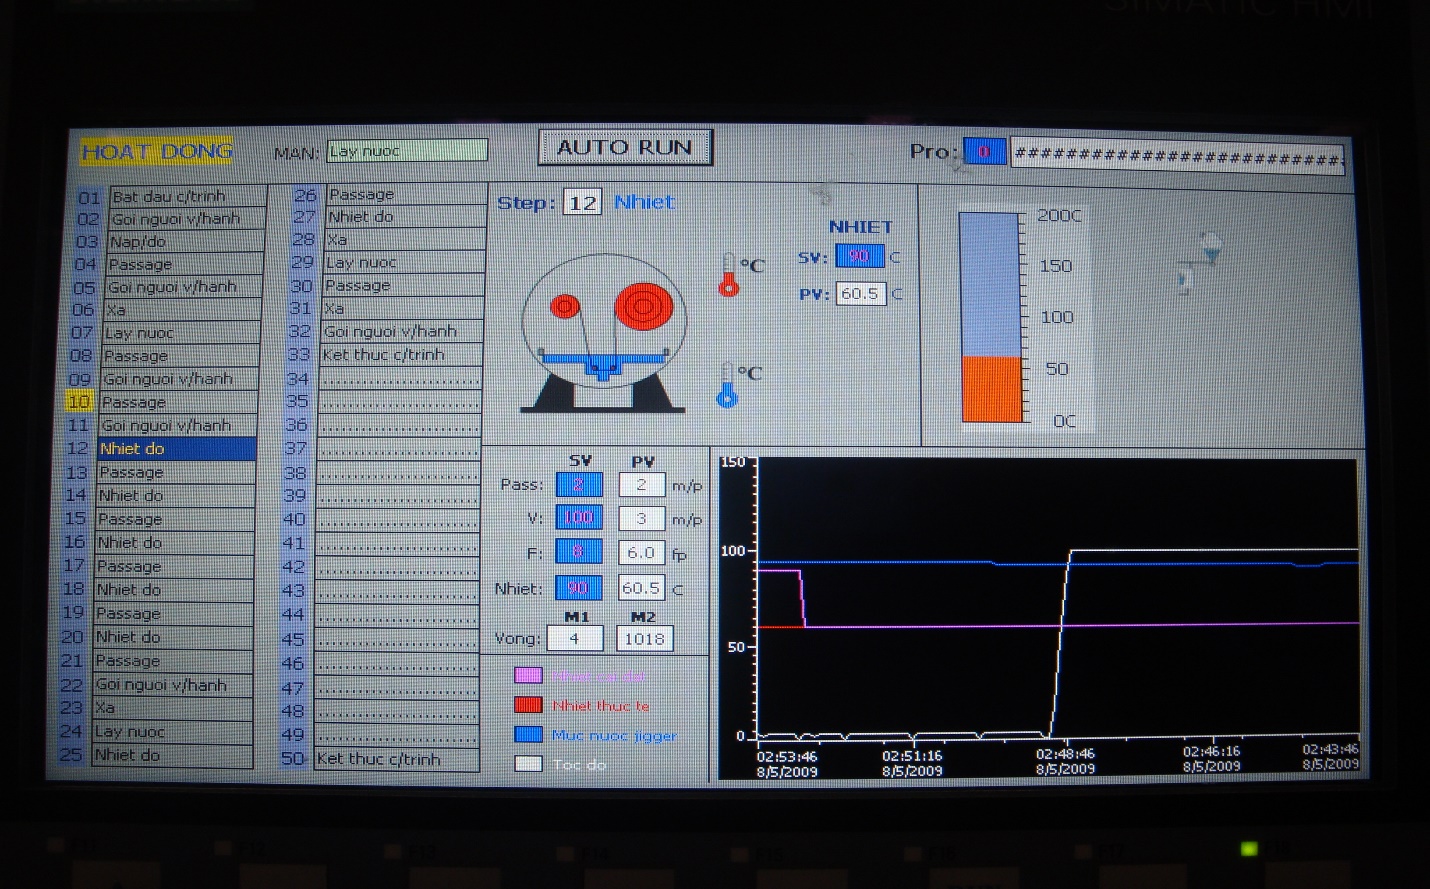Select step 24 Lay nuoc
The width and height of the screenshot is (1430, 889).
pos(172,732)
